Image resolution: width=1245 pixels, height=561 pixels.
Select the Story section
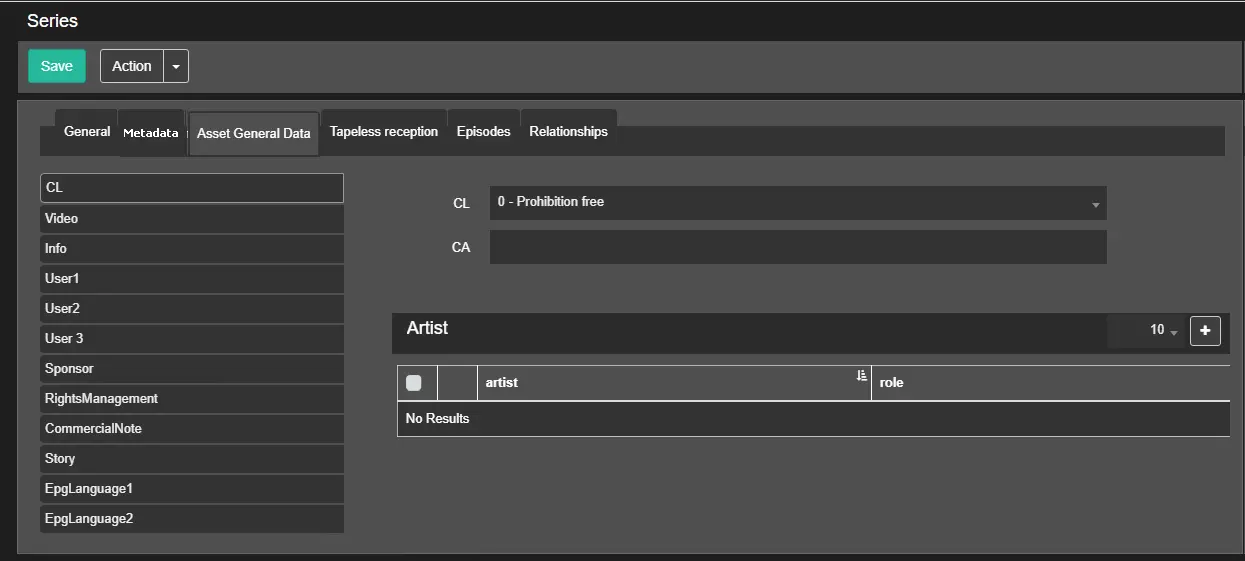point(192,458)
